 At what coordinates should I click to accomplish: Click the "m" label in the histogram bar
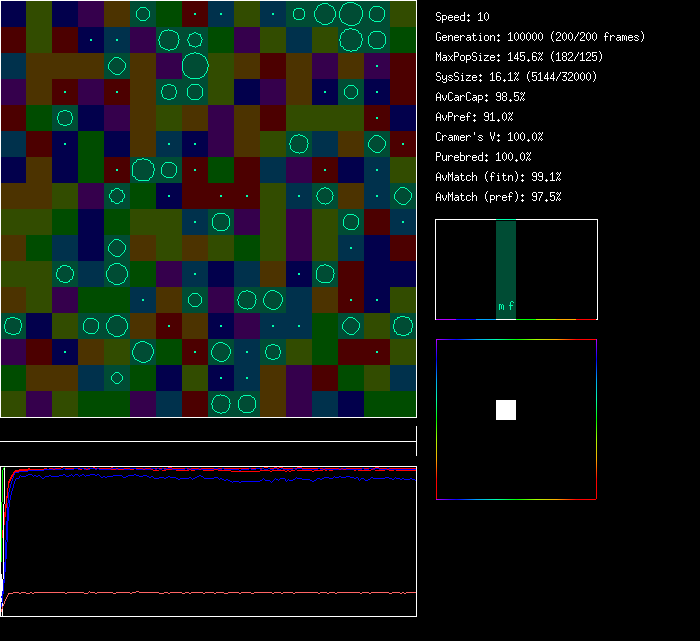coord(501,307)
